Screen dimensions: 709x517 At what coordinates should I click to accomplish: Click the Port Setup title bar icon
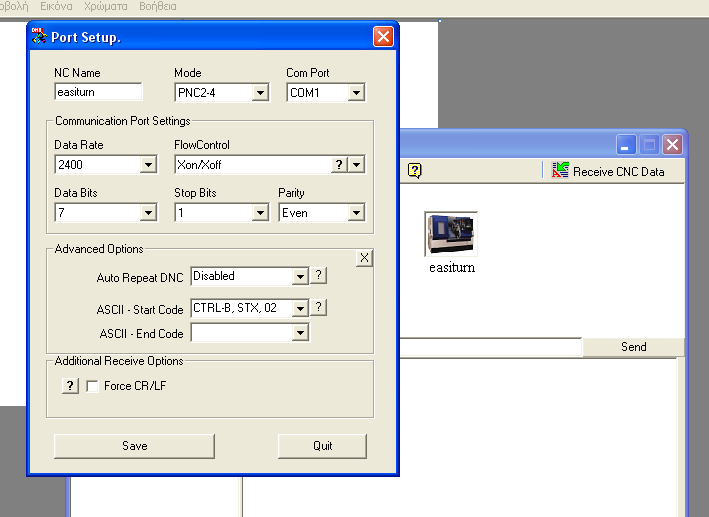39,36
